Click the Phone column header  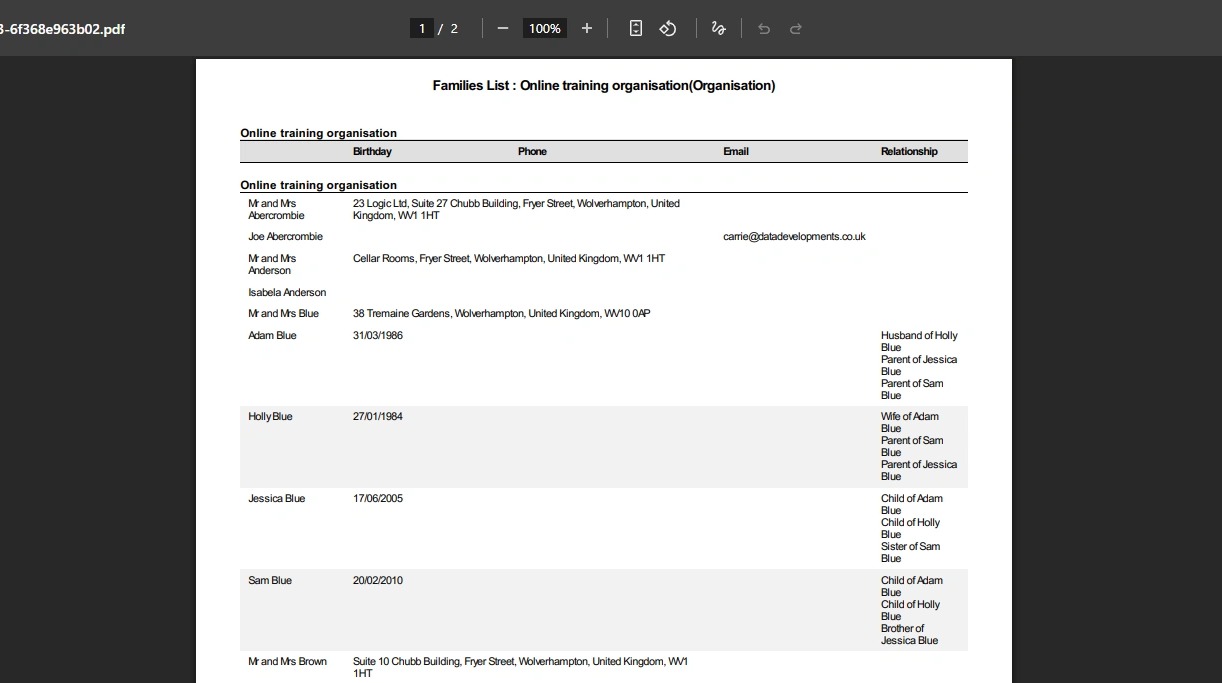pos(532,151)
